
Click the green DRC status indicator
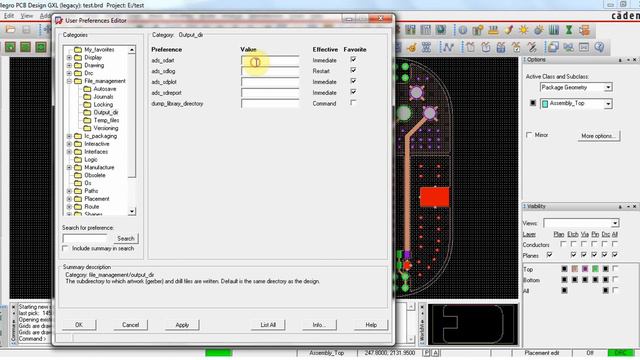click(621, 353)
